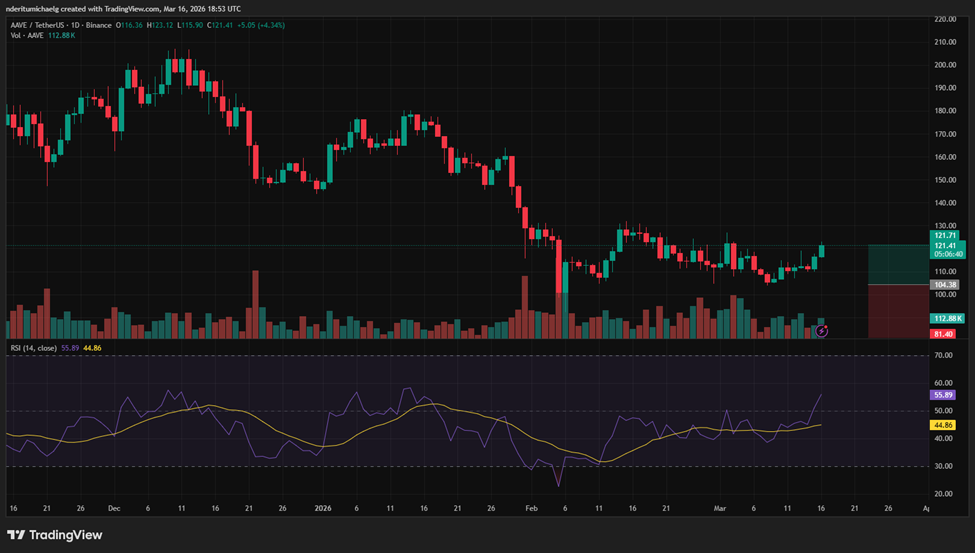The image size is (975, 553).
Task: Click the 121.41 current price label
Action: click(x=946, y=245)
